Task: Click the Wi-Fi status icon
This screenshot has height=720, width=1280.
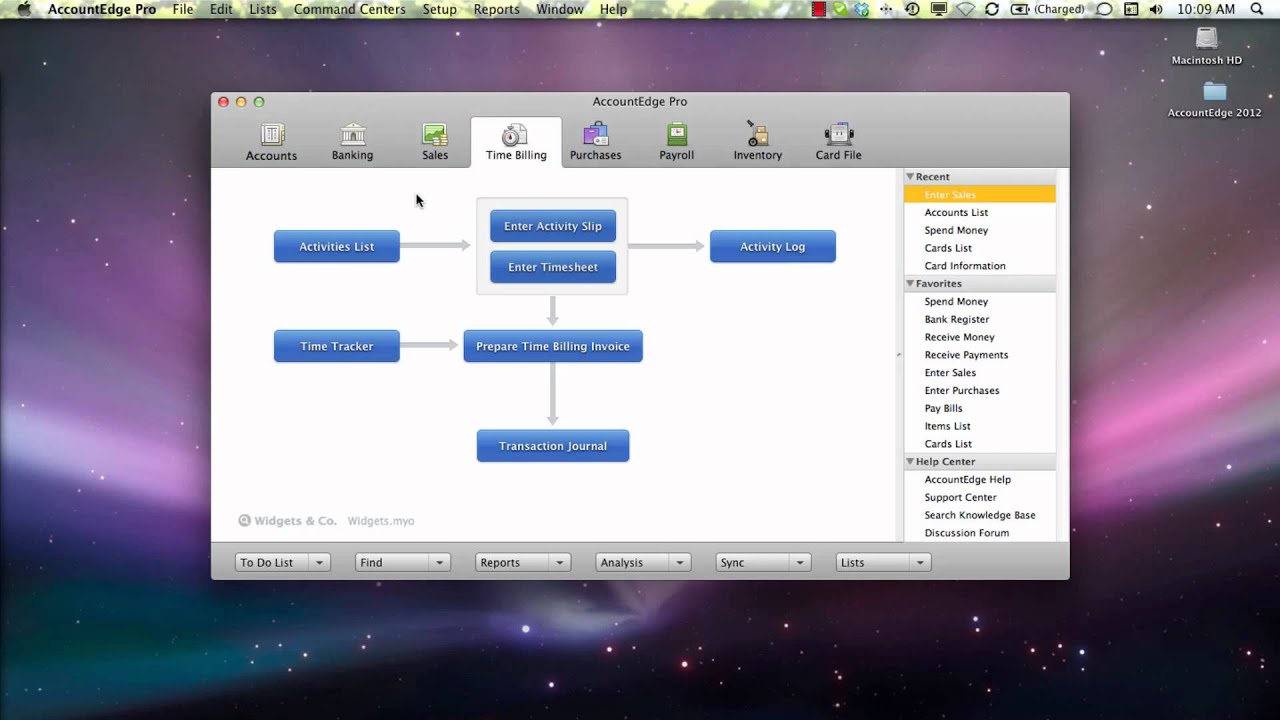Action: click(x=965, y=9)
